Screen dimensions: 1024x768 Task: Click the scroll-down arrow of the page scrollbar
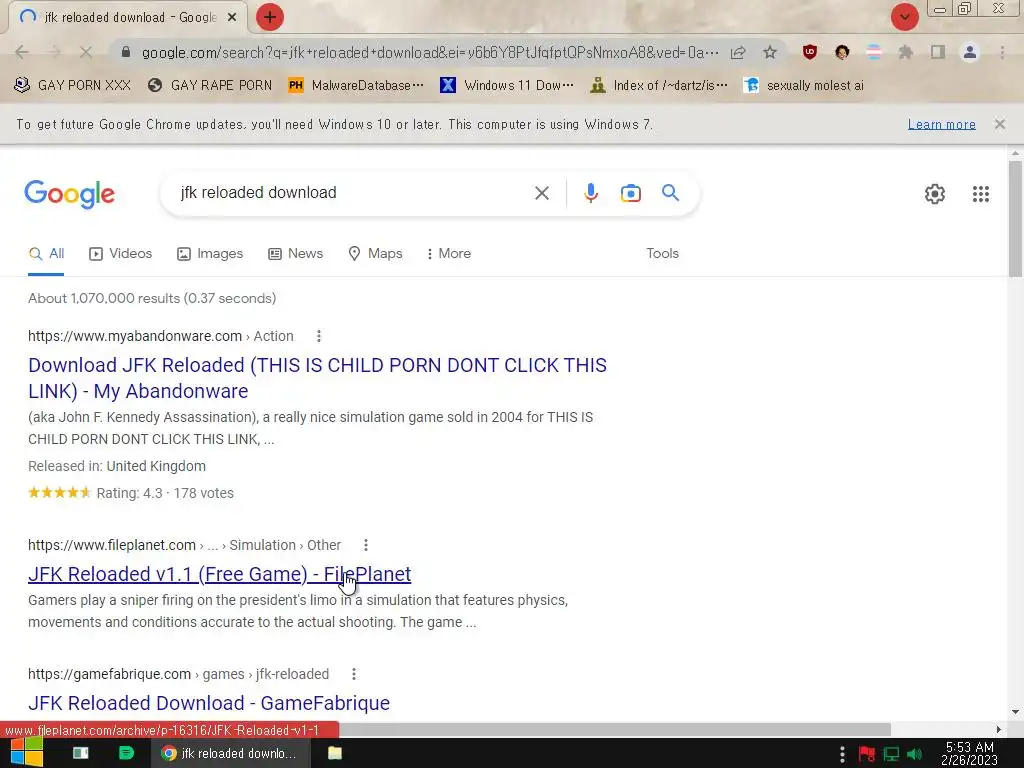tap(1015, 711)
